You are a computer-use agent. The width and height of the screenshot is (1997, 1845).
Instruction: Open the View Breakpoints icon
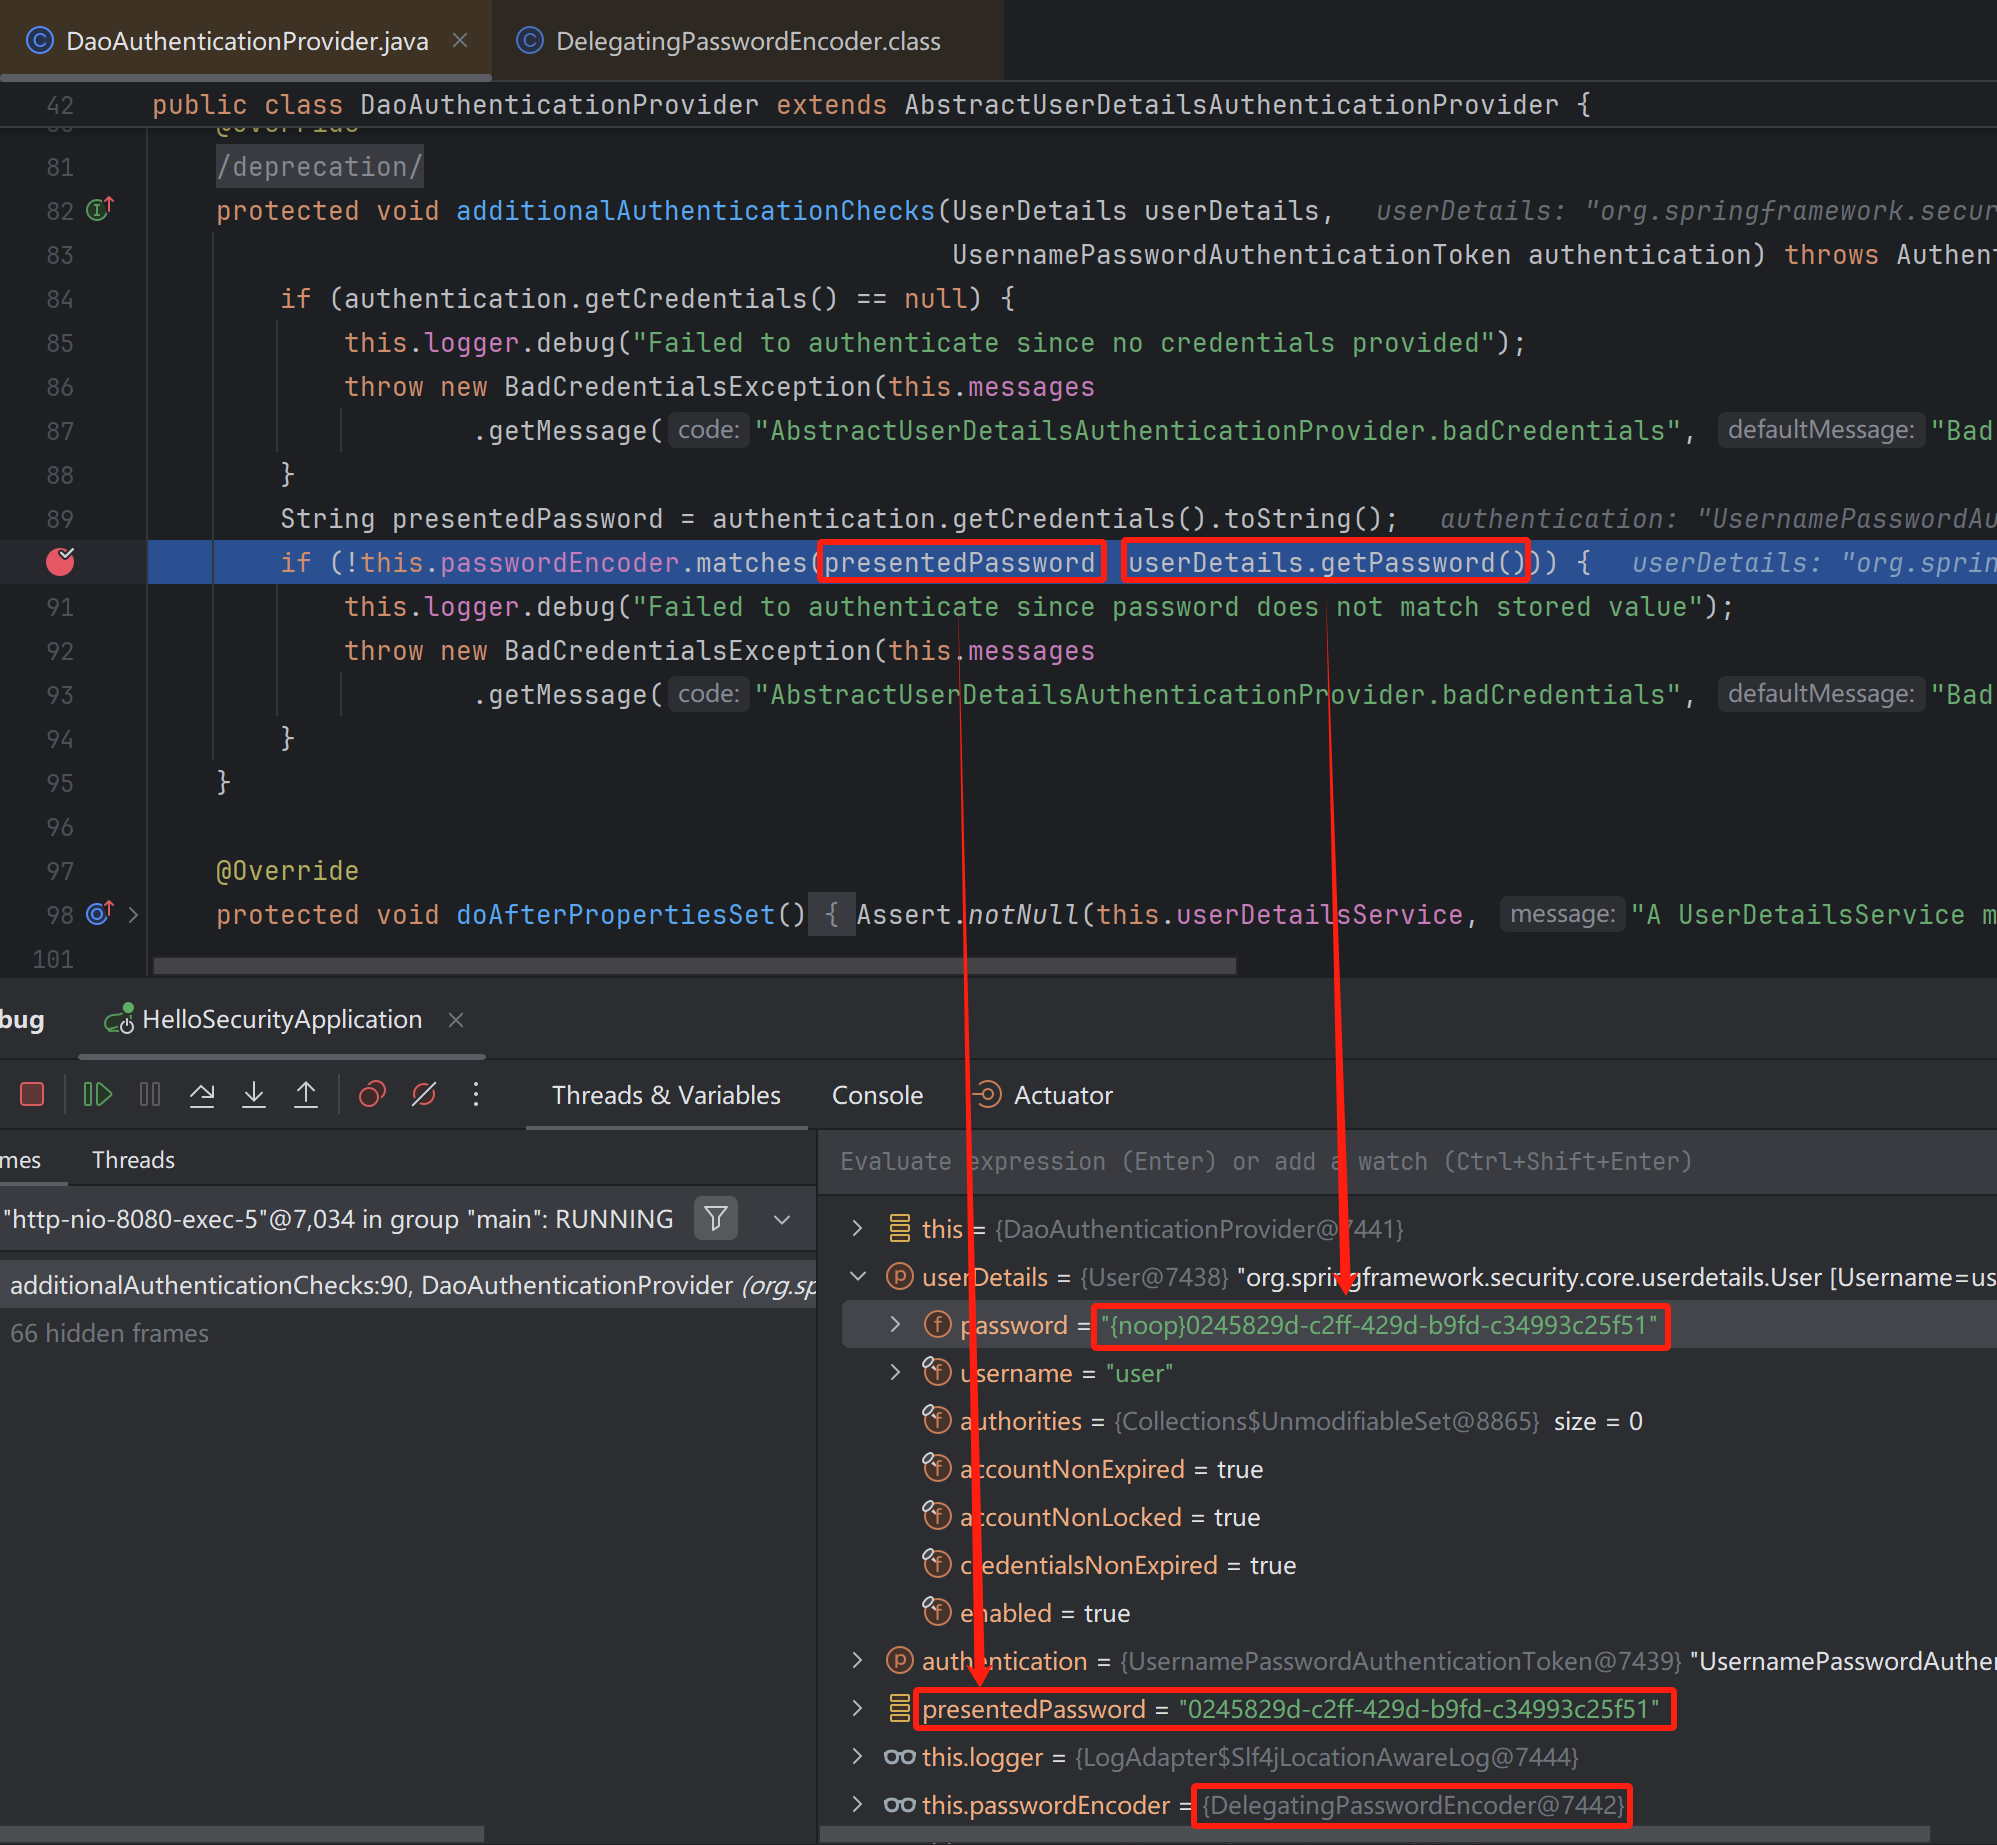pyautogui.click(x=372, y=1095)
